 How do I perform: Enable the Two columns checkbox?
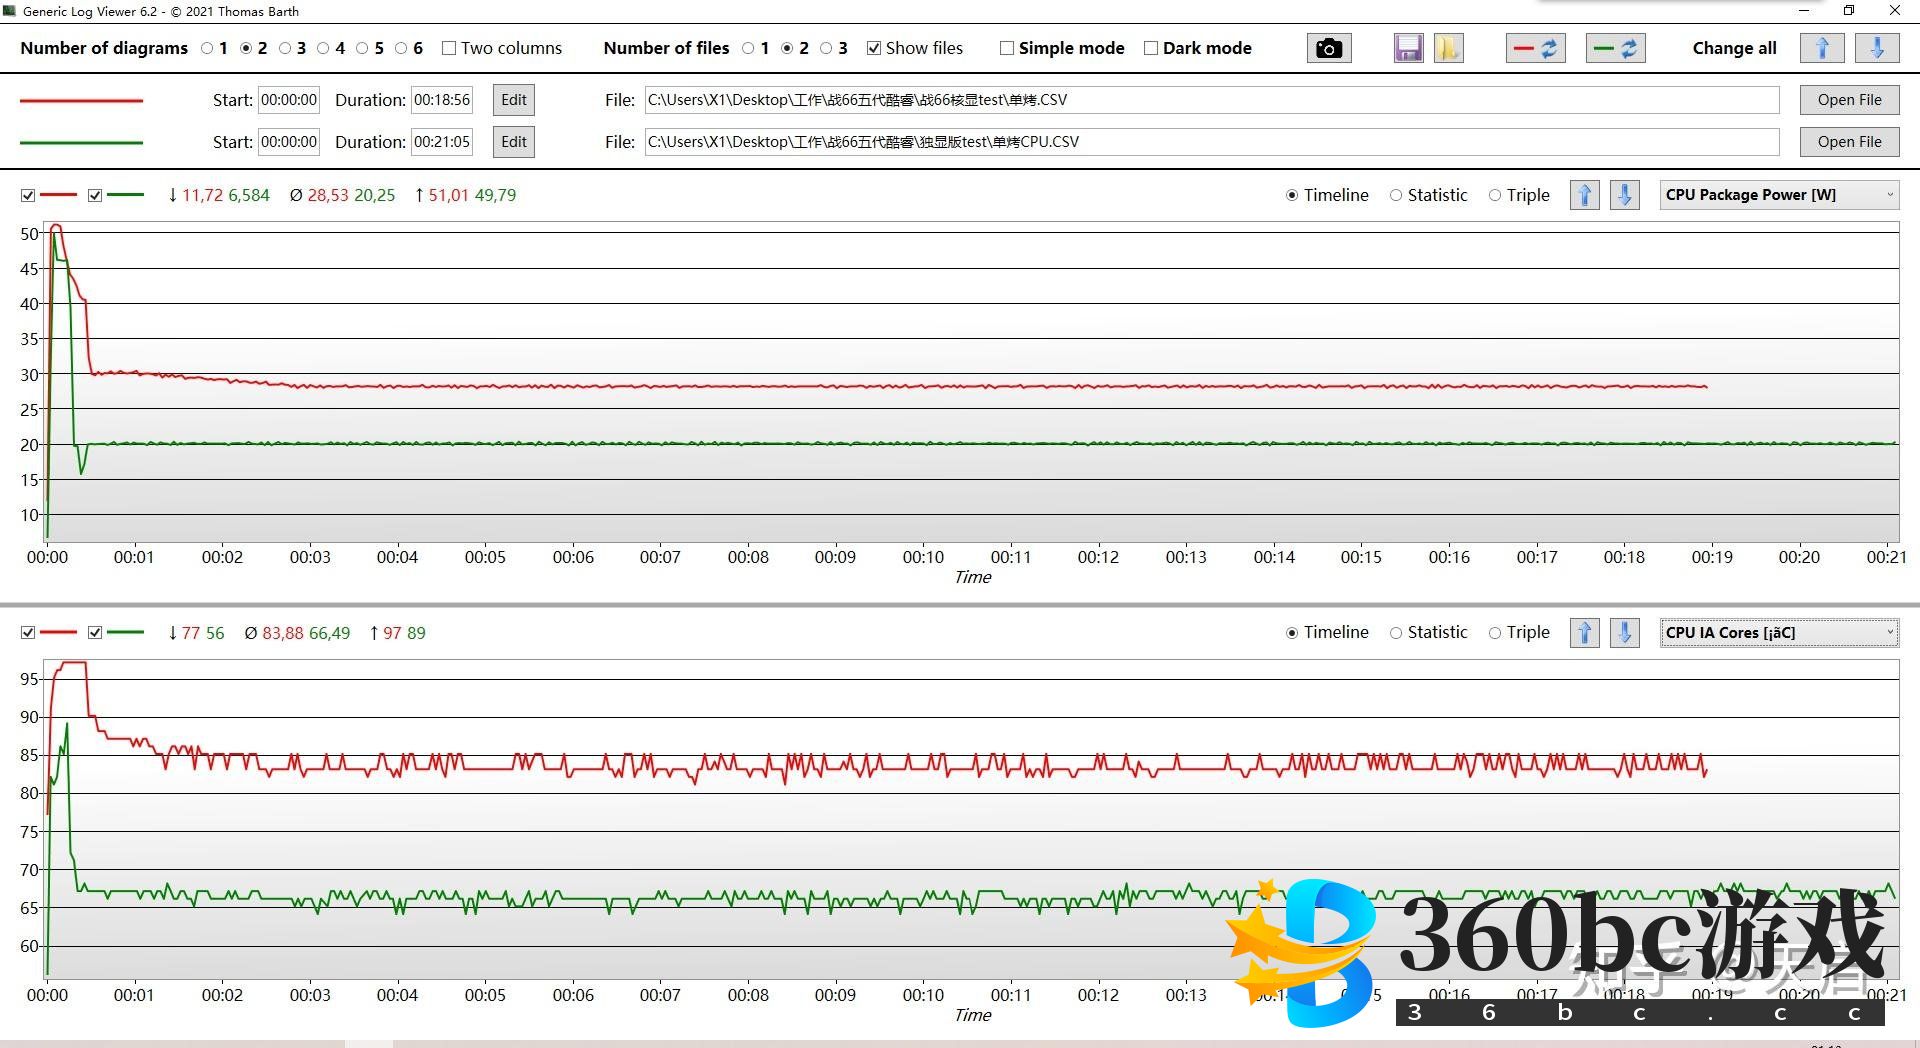[x=449, y=48]
